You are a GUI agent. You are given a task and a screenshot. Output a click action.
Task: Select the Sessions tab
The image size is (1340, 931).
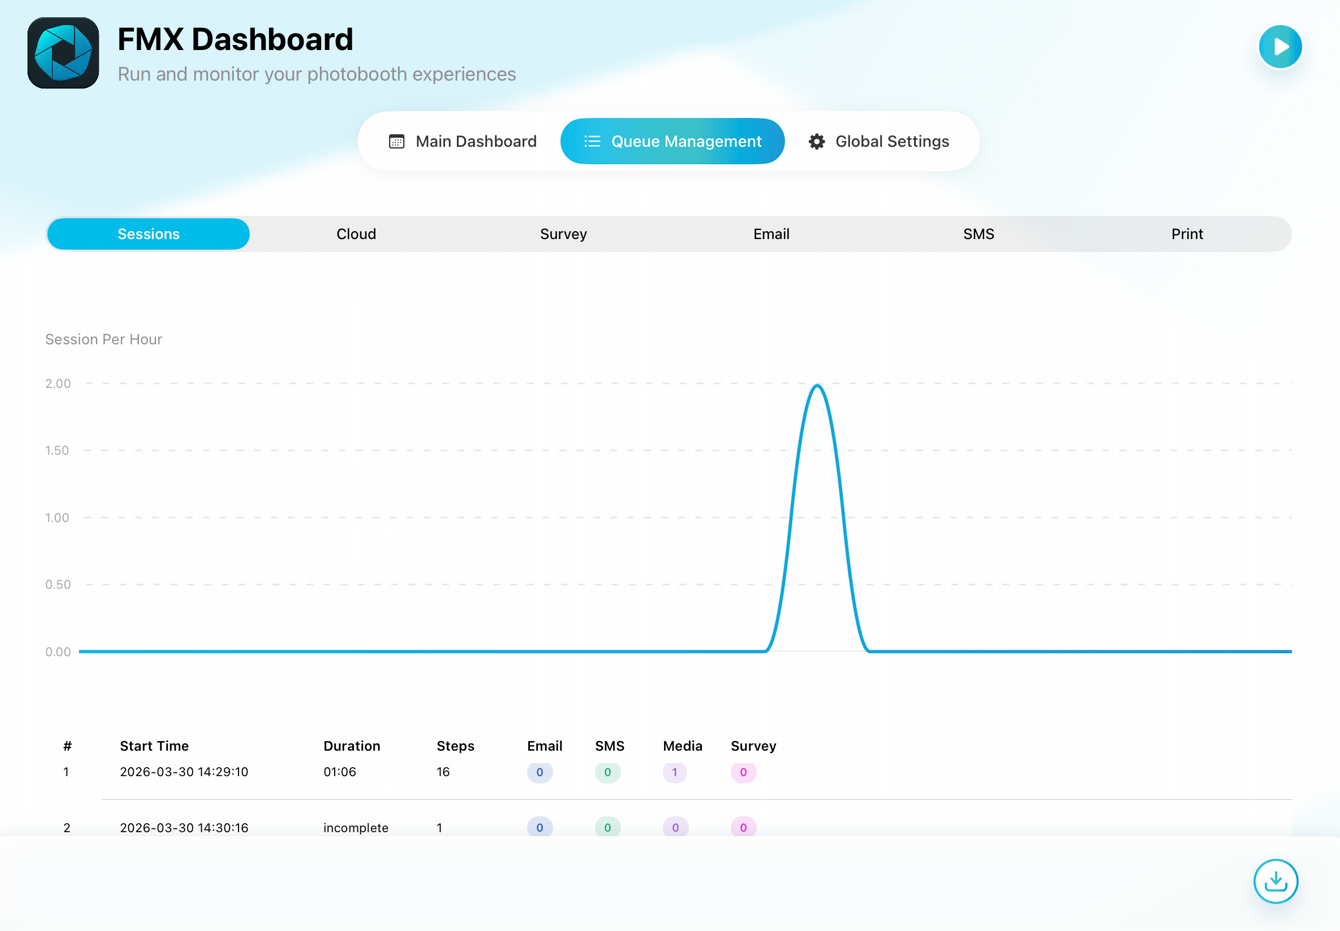coord(148,234)
